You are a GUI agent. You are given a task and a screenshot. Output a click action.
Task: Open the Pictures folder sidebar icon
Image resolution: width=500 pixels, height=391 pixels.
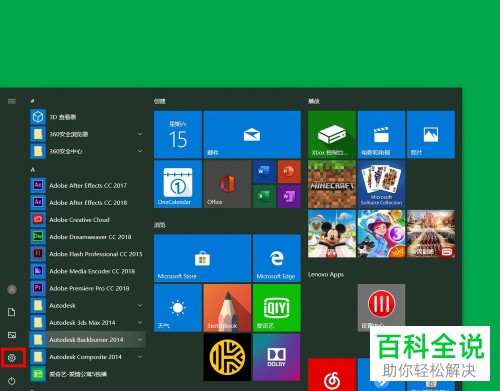(12, 335)
